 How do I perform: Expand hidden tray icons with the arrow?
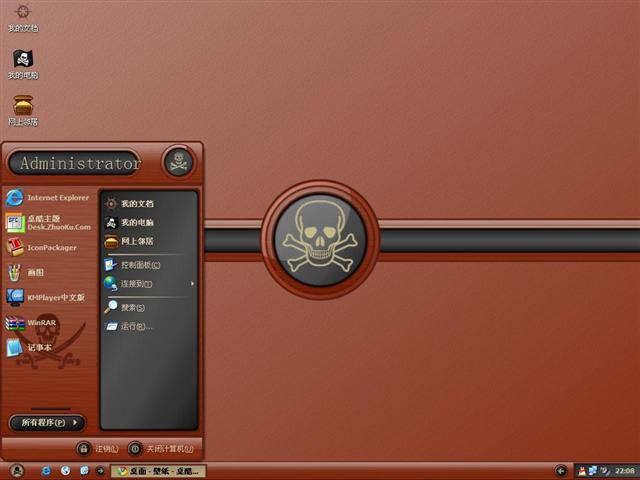pyautogui.click(x=561, y=471)
